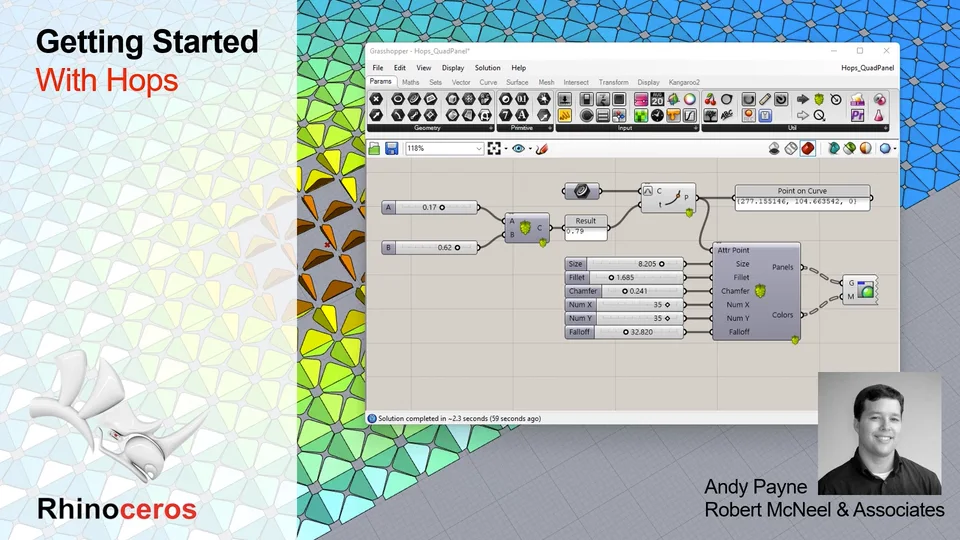Select the Clock icon in Input

pyautogui.click(x=657, y=115)
